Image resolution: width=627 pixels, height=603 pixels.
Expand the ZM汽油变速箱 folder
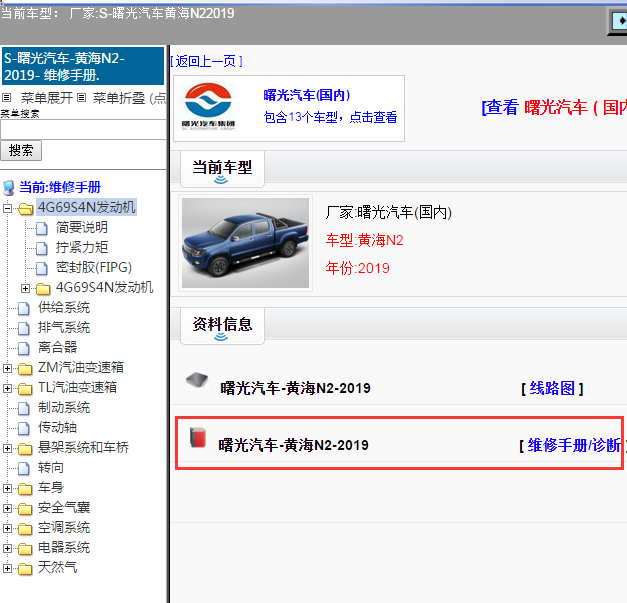coord(7,368)
